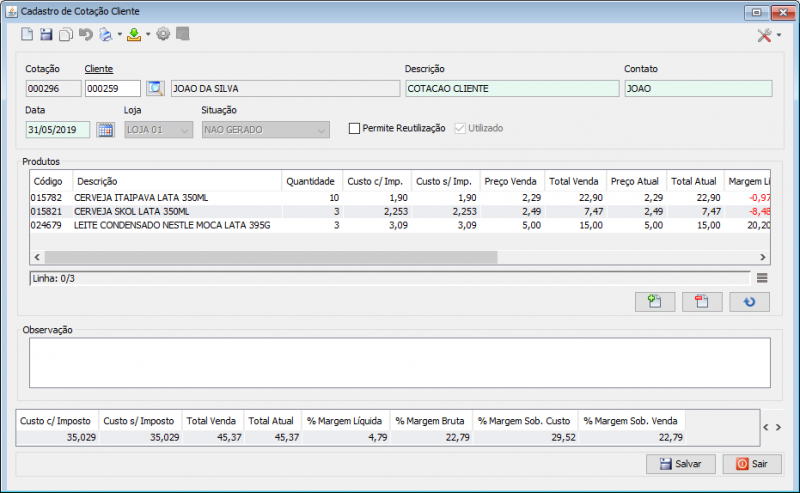This screenshot has height=493, width=800.
Task: Select the CERVEJA SKOL LATA 350ML row
Action: coord(399,211)
